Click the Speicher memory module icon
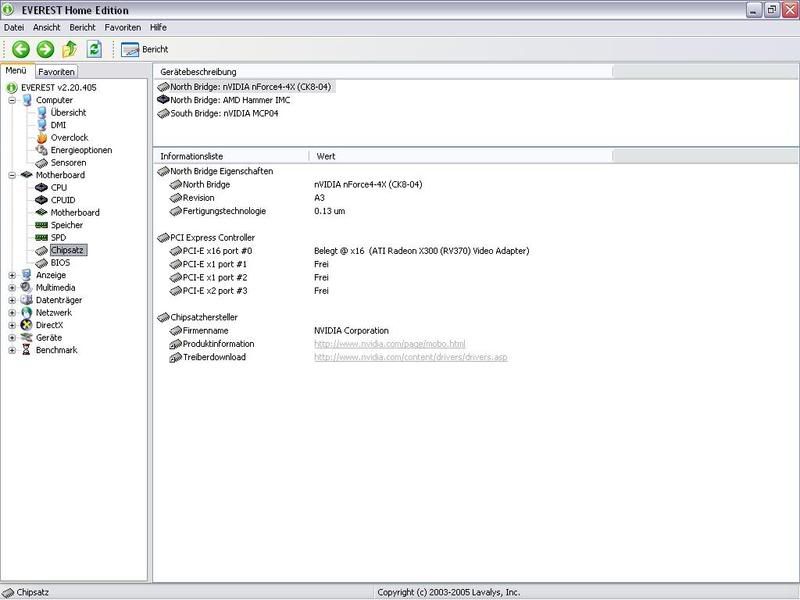 click(x=41, y=225)
